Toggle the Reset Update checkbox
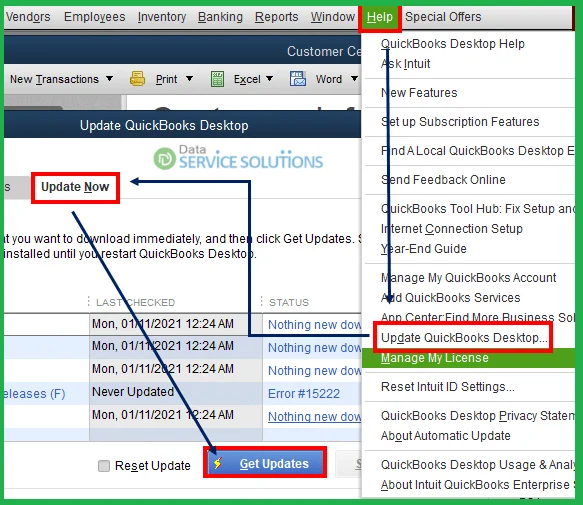This screenshot has height=505, width=583. pyautogui.click(x=104, y=466)
